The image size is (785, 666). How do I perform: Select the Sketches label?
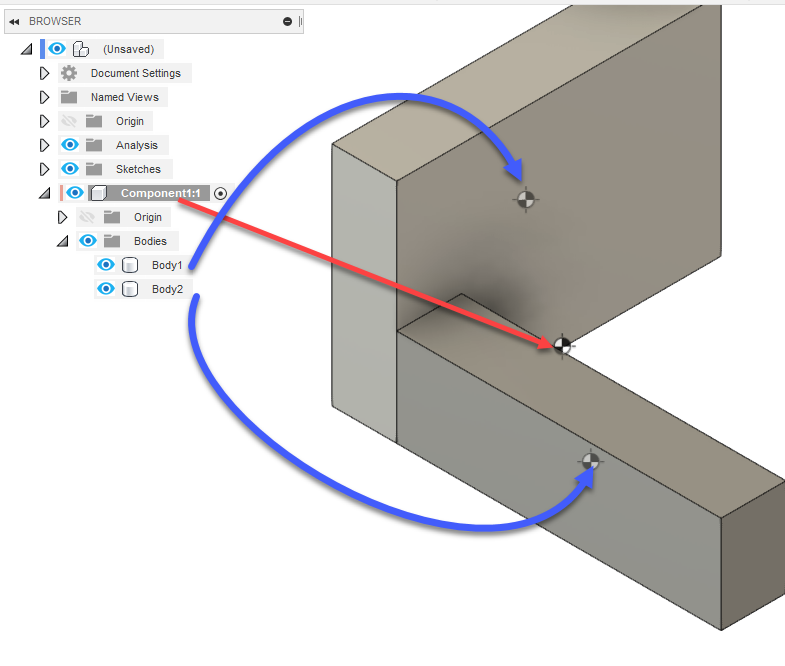[138, 169]
